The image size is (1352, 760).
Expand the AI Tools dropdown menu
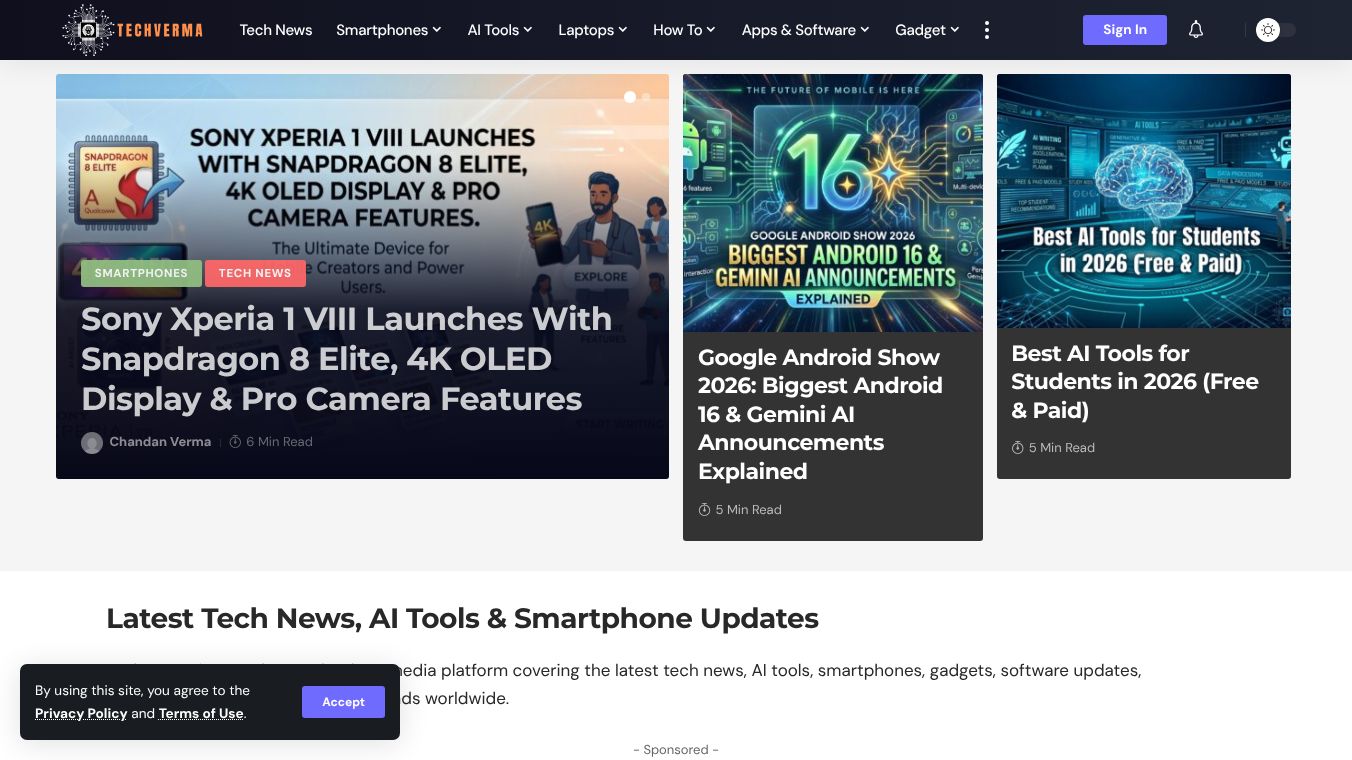(500, 30)
